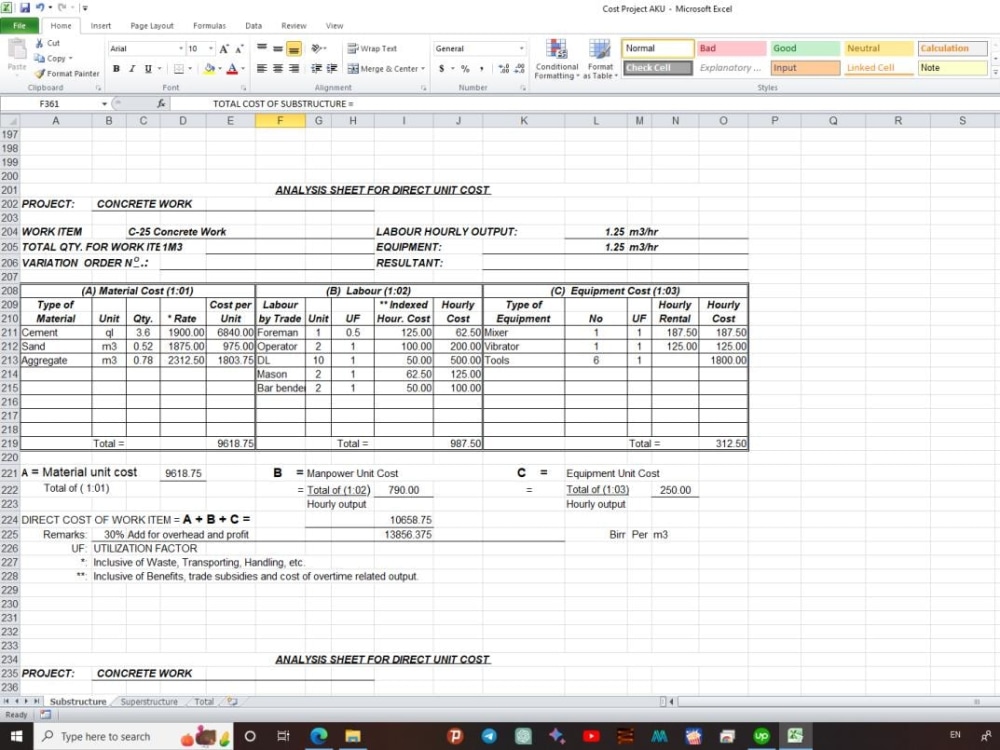
Task: Switch to the Data tab
Action: point(253,26)
